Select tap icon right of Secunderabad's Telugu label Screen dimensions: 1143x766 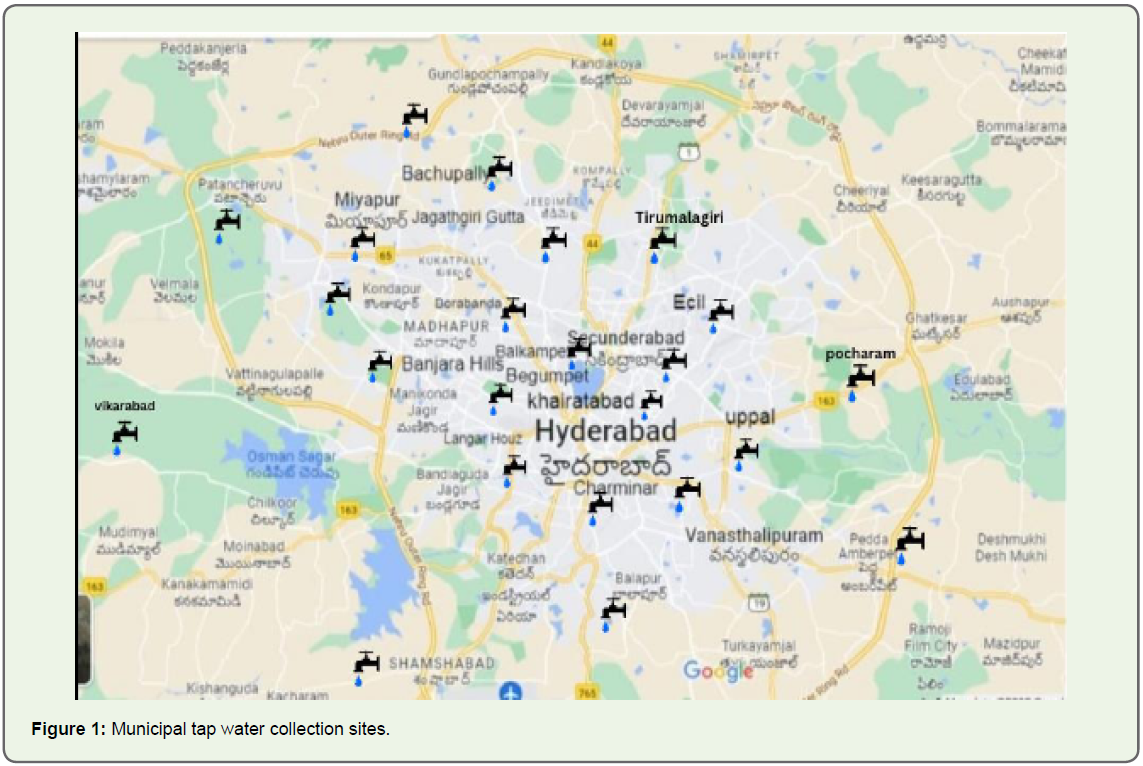pyautogui.click(x=673, y=364)
